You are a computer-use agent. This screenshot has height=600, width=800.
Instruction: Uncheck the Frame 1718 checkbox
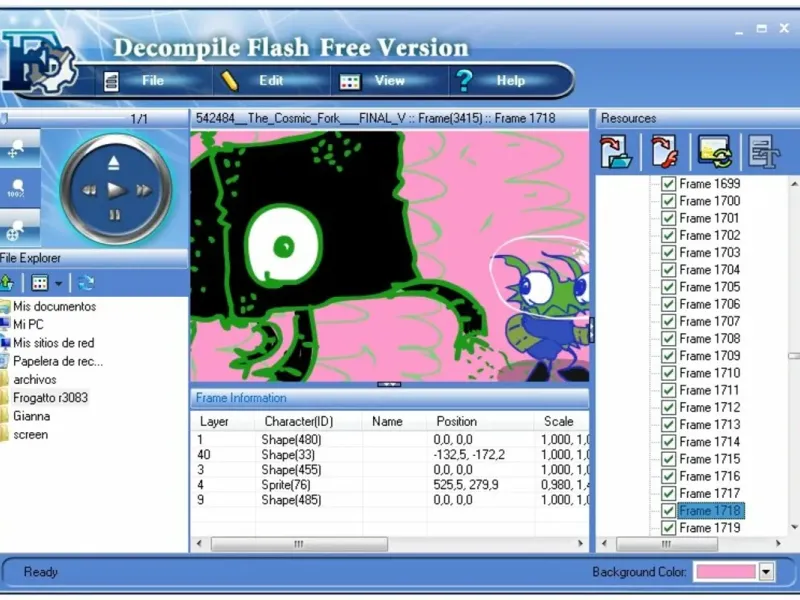(668, 510)
